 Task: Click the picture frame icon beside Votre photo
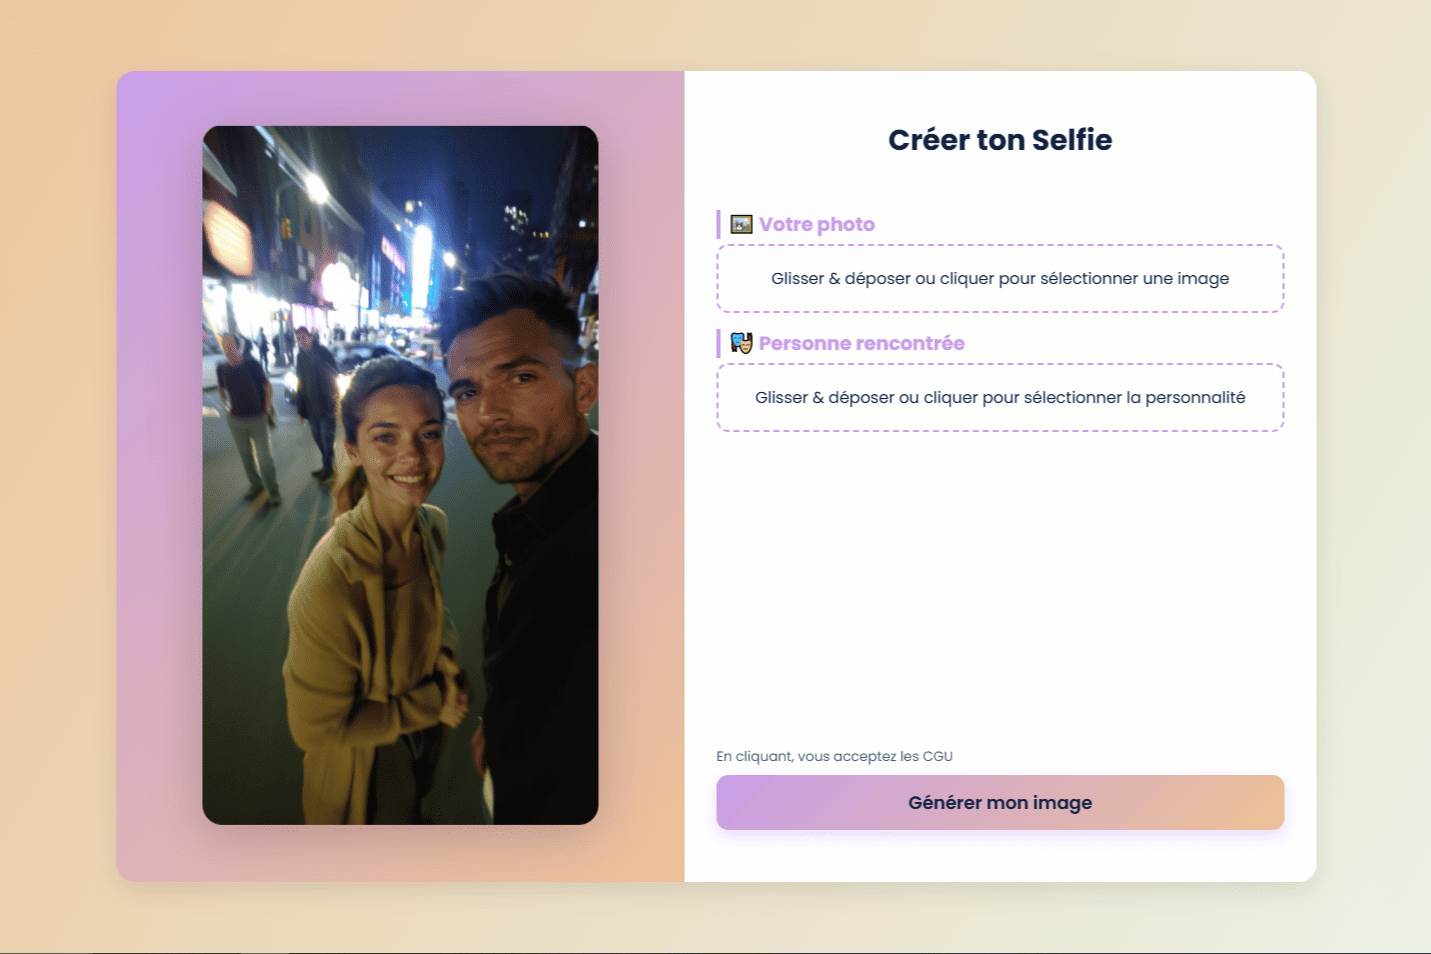point(741,224)
